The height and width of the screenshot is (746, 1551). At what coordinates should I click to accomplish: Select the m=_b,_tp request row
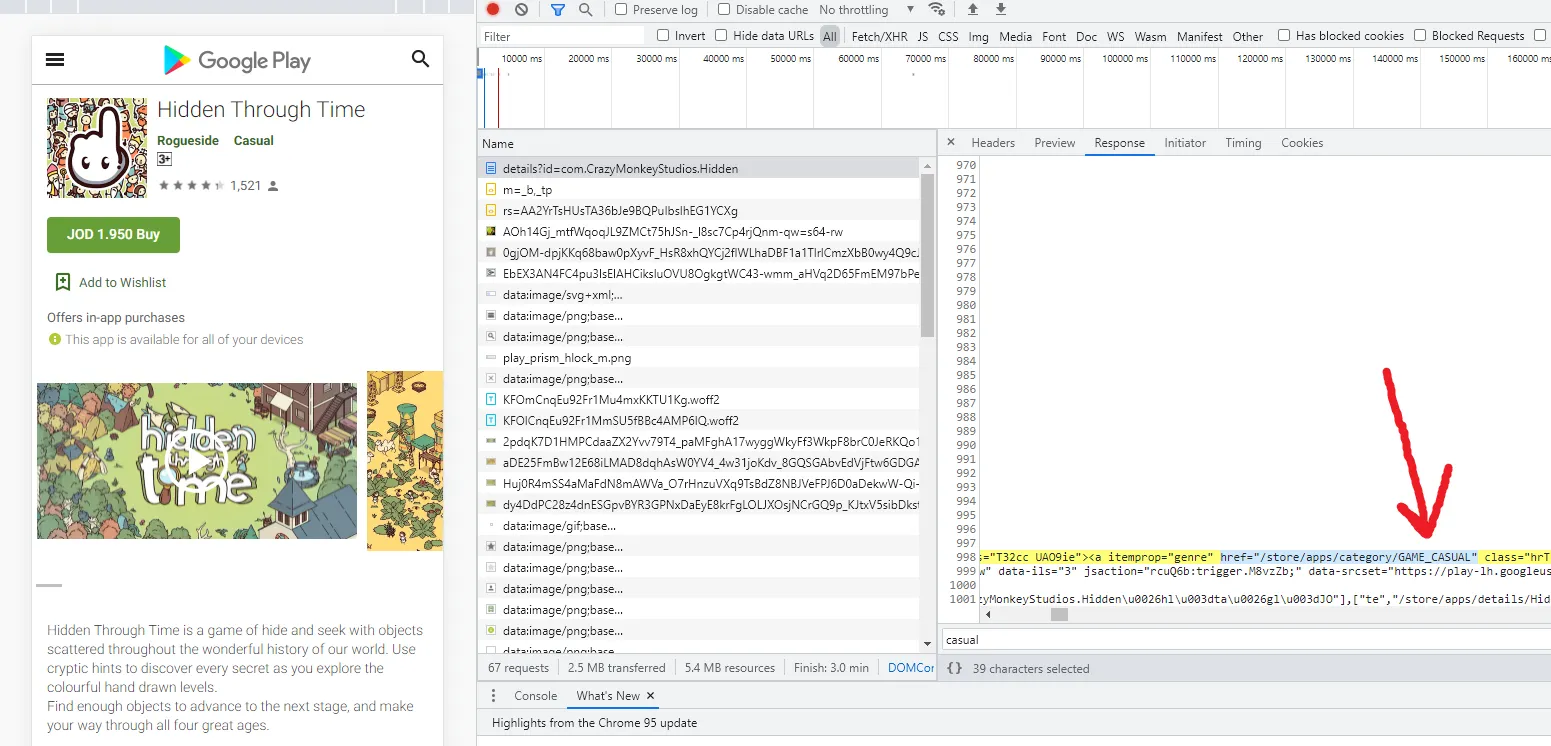(x=699, y=190)
